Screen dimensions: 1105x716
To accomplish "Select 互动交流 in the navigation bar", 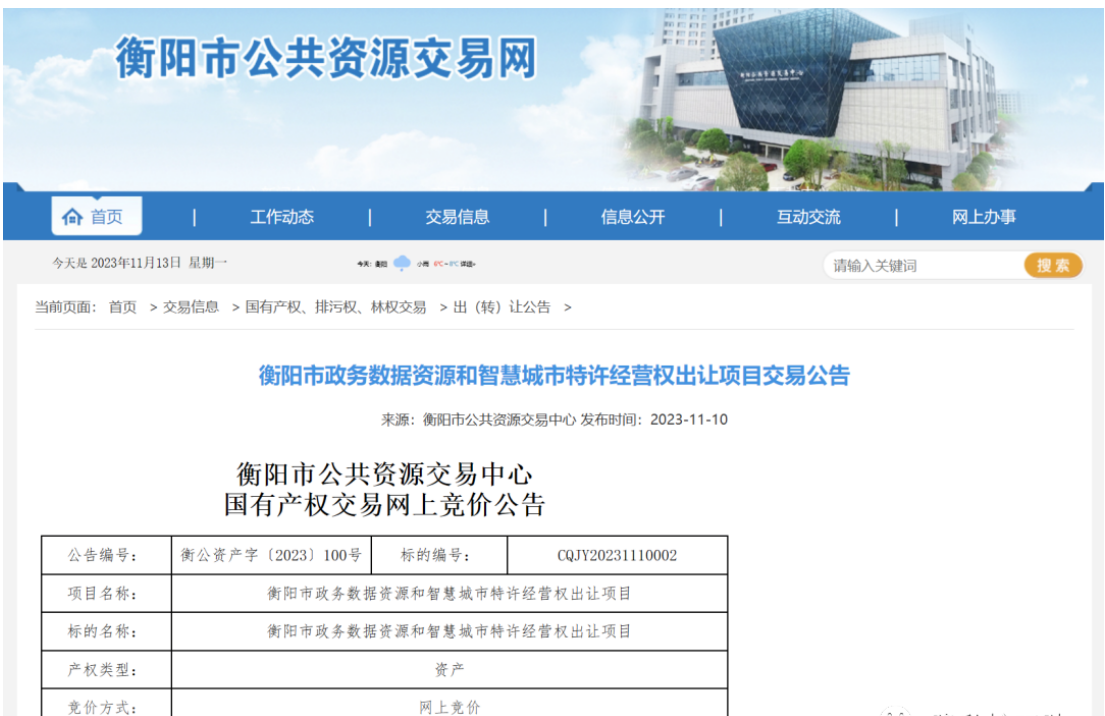I will point(808,217).
